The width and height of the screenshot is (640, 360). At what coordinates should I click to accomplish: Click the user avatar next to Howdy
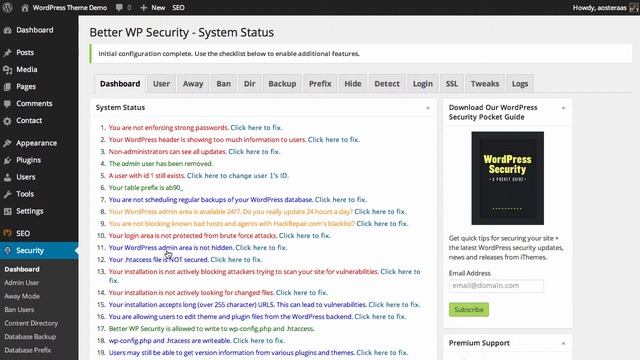[634, 8]
